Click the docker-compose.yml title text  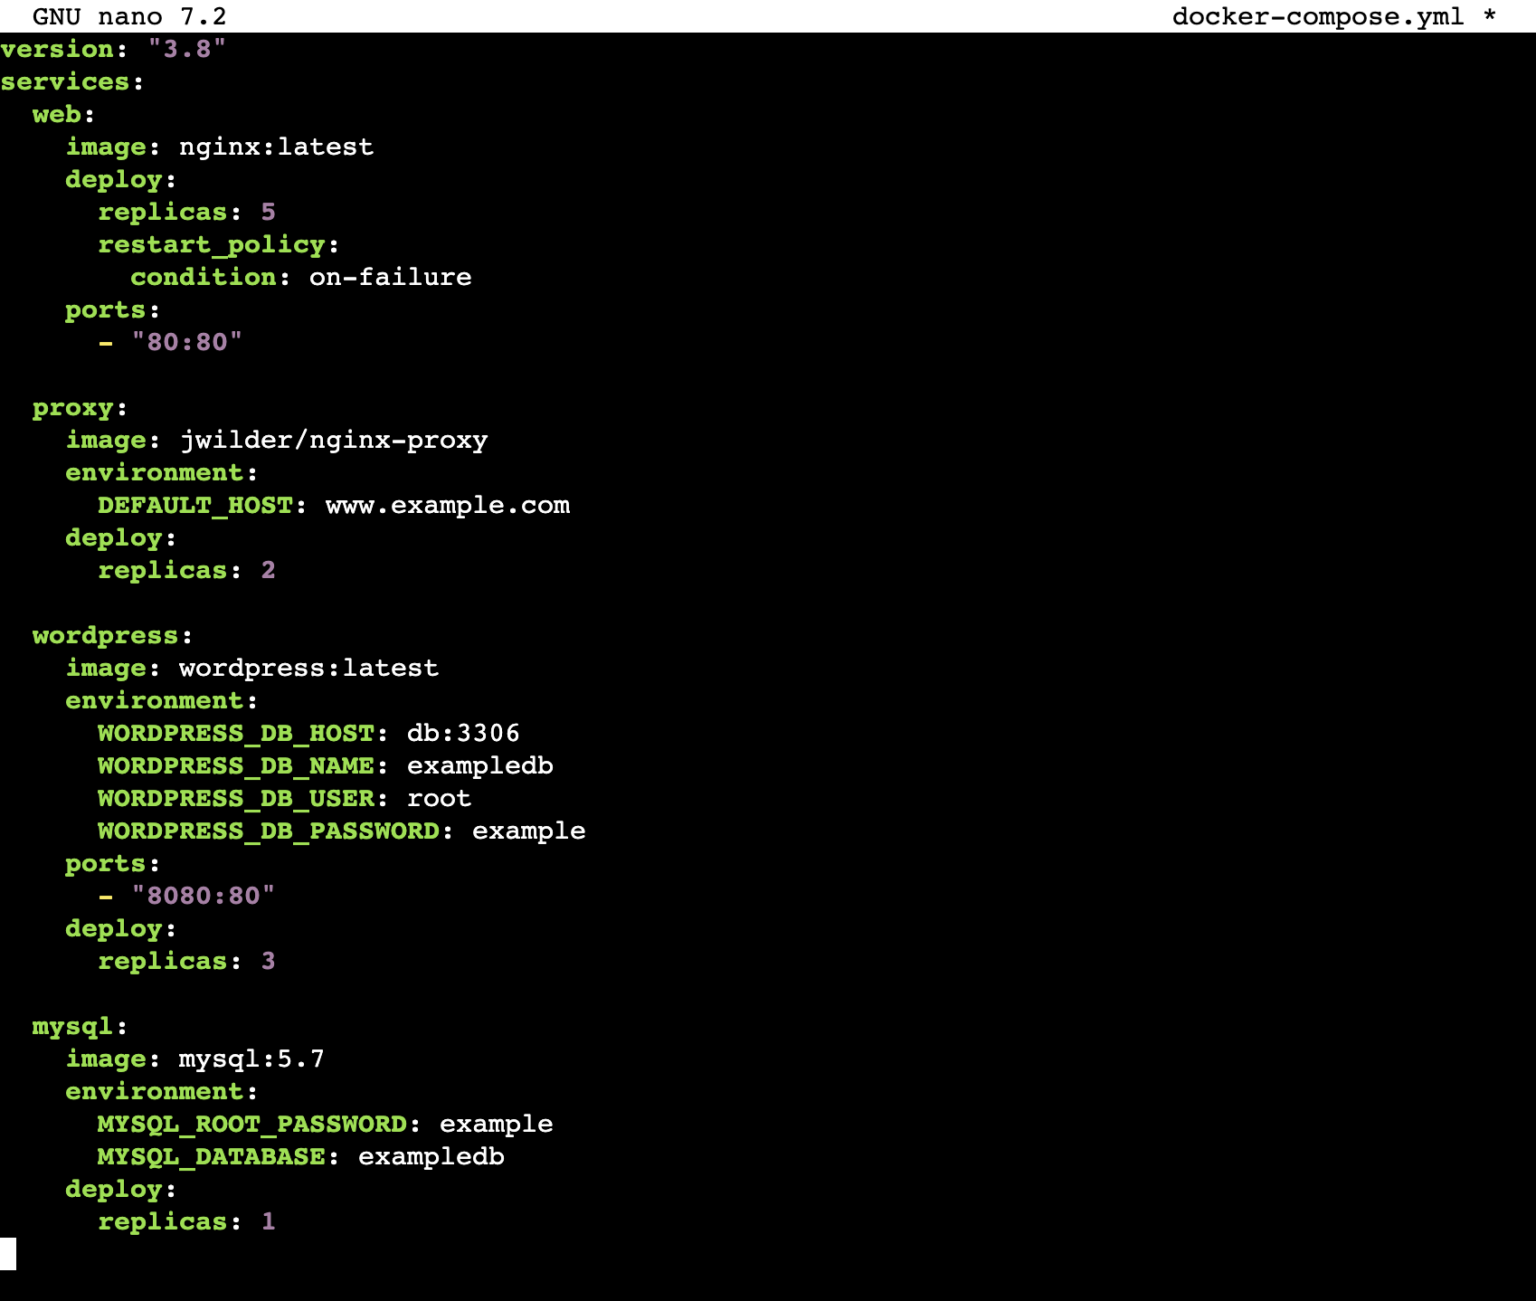point(1318,16)
